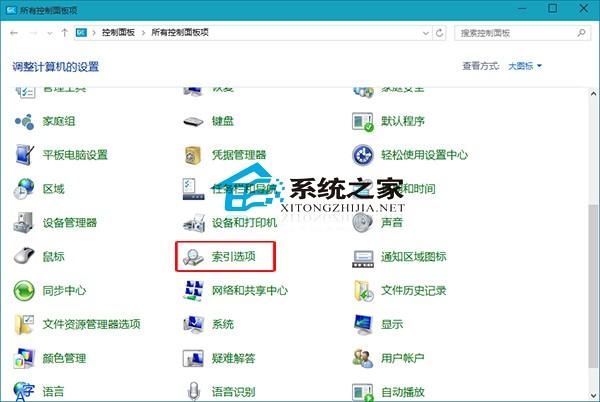
Task: Expand the chevron before 控制面板 breadcrumb
Action: pyautogui.click(x=94, y=33)
